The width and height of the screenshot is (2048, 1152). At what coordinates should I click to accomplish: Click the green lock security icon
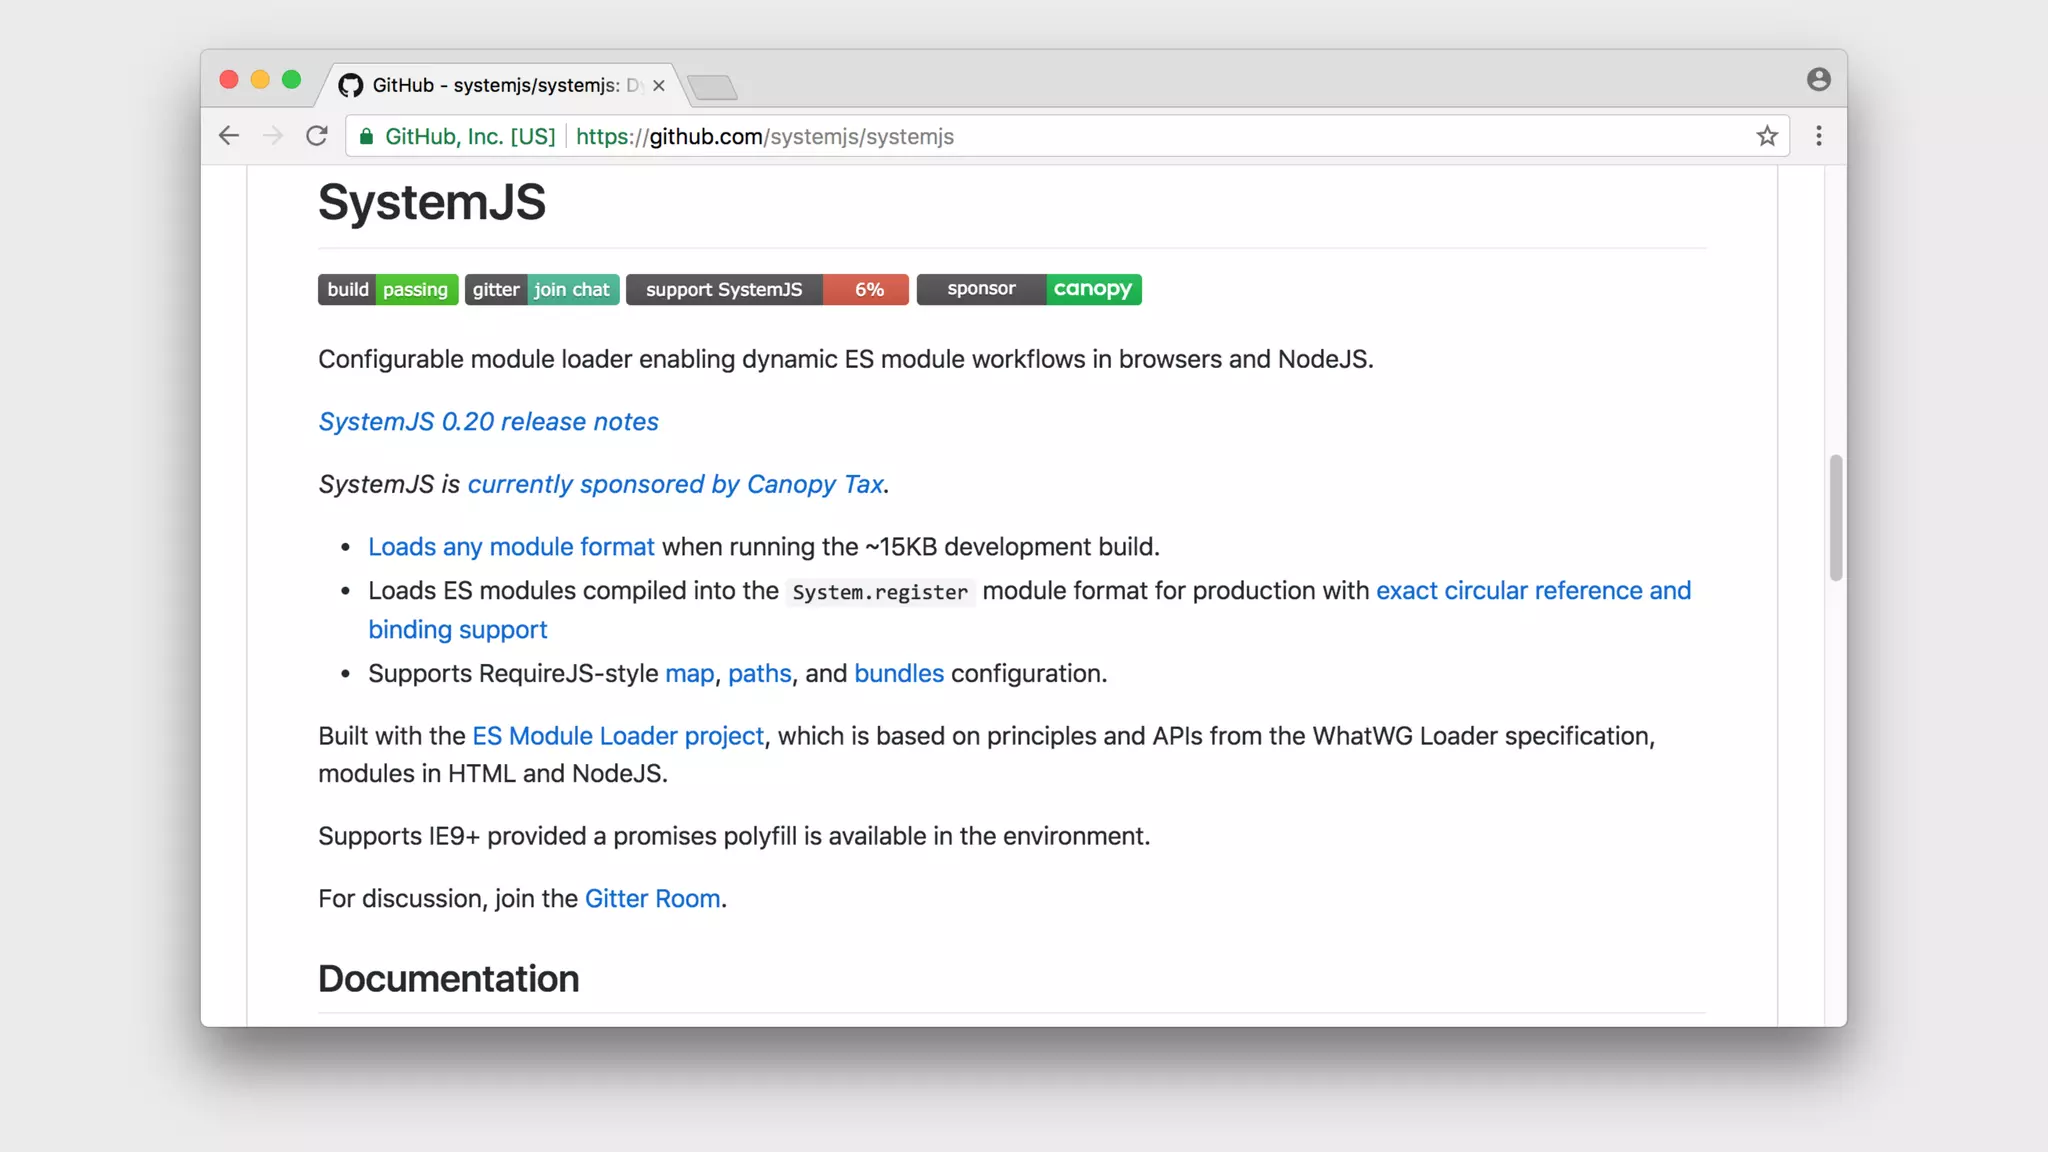pyautogui.click(x=367, y=137)
